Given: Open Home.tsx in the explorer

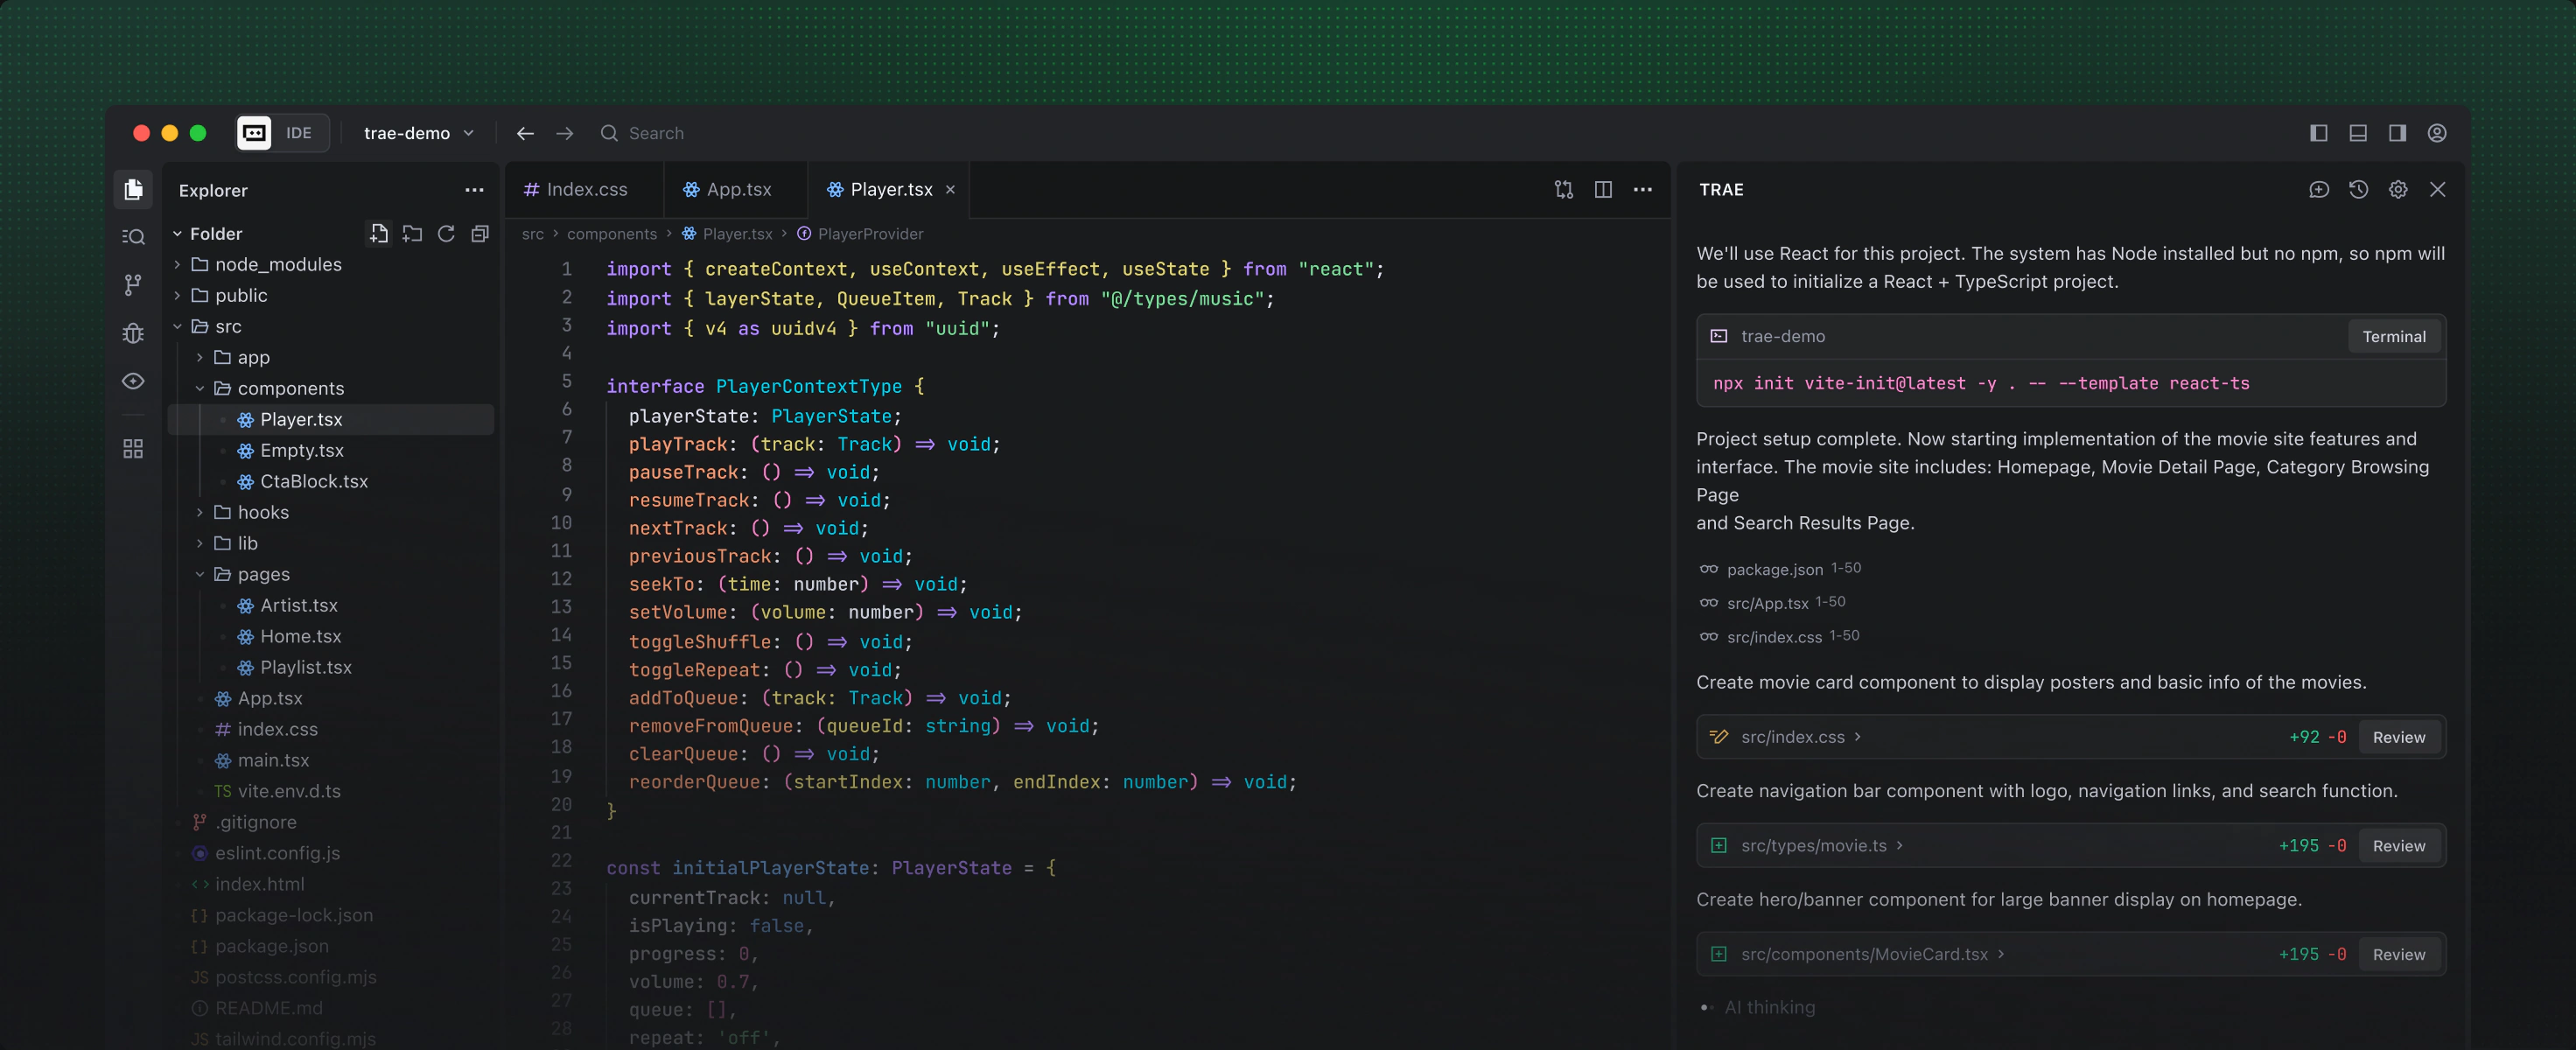Looking at the screenshot, I should pos(300,636).
